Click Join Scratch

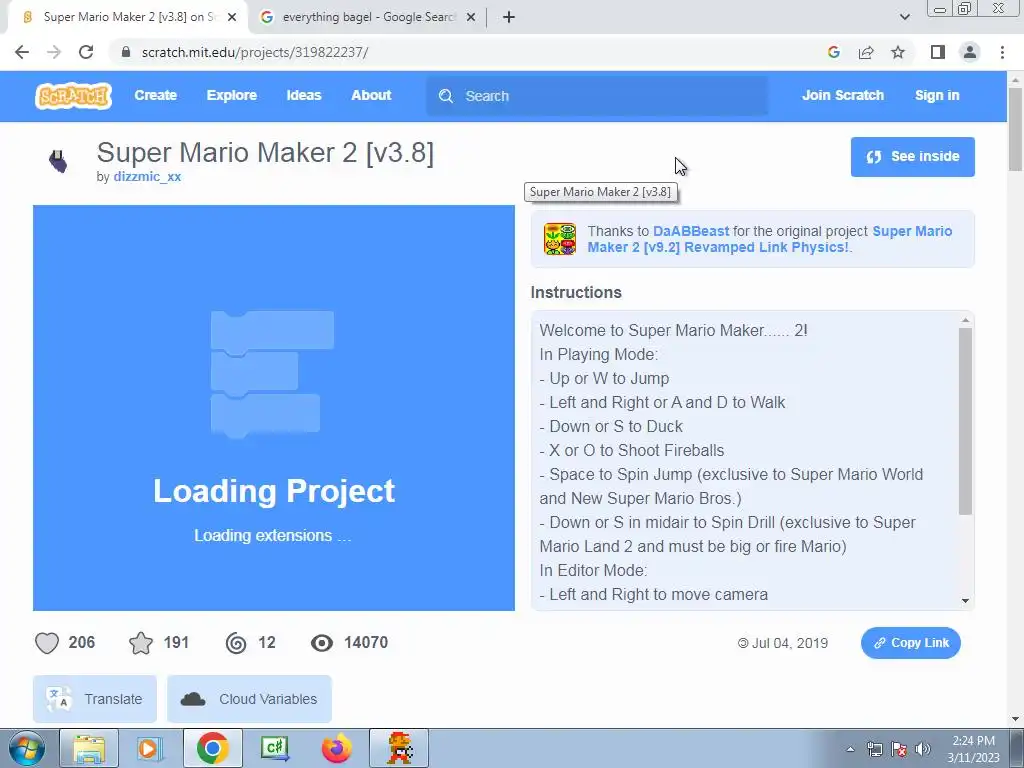point(842,95)
